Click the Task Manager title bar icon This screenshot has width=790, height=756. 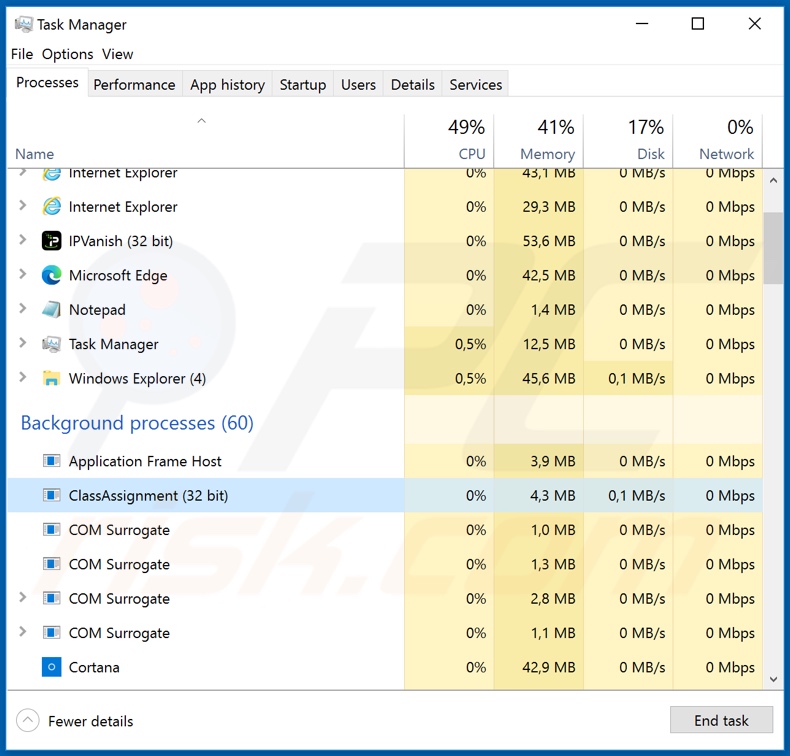tap(23, 24)
